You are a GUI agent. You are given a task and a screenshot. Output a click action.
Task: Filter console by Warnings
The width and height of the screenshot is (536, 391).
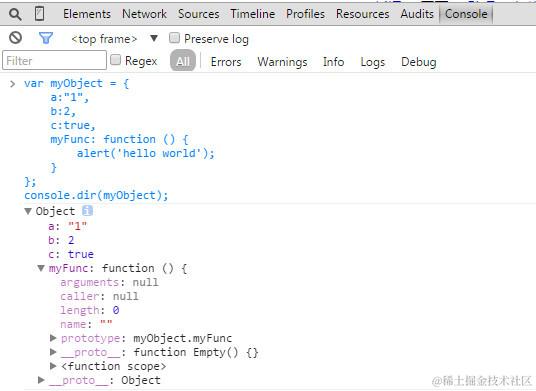click(282, 62)
